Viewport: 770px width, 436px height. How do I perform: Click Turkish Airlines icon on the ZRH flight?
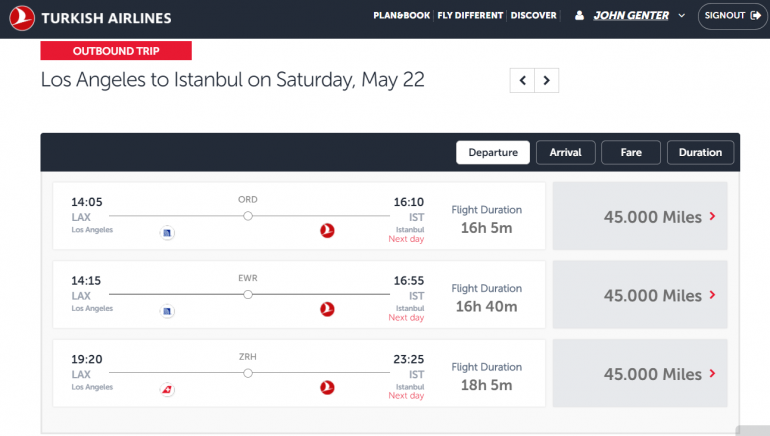326,388
